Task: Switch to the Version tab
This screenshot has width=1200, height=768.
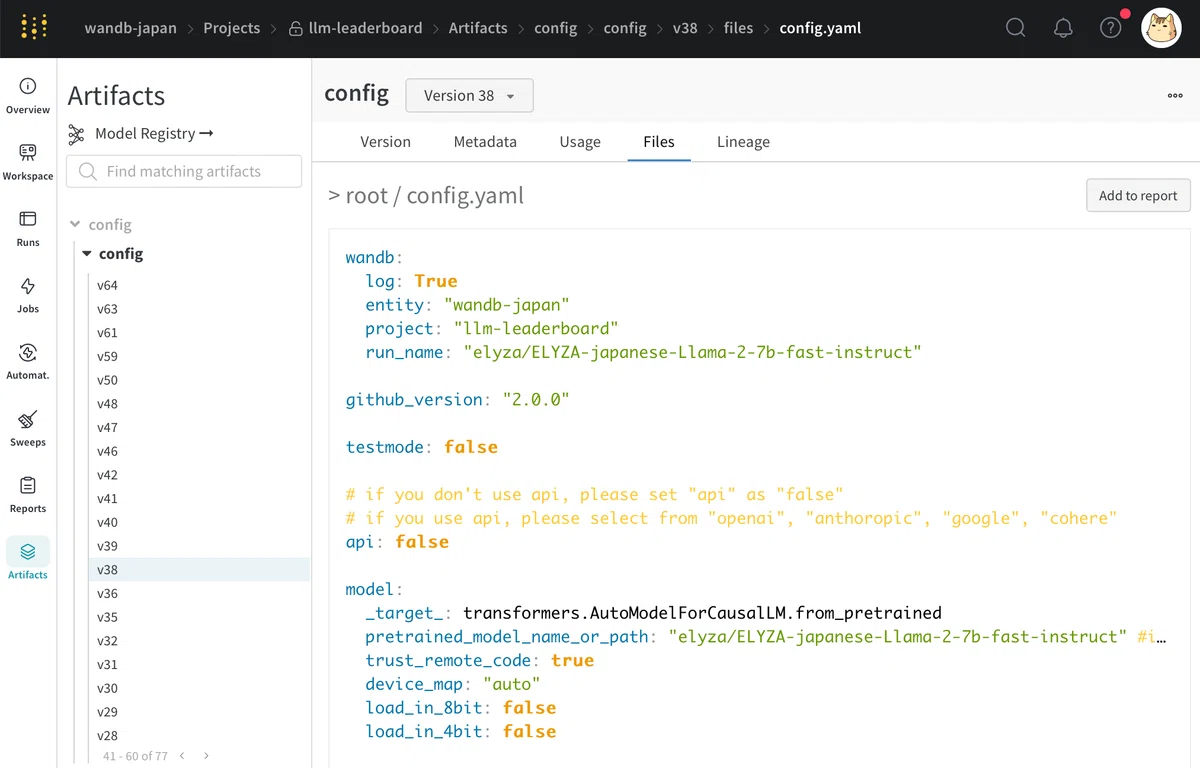Action: pos(385,142)
